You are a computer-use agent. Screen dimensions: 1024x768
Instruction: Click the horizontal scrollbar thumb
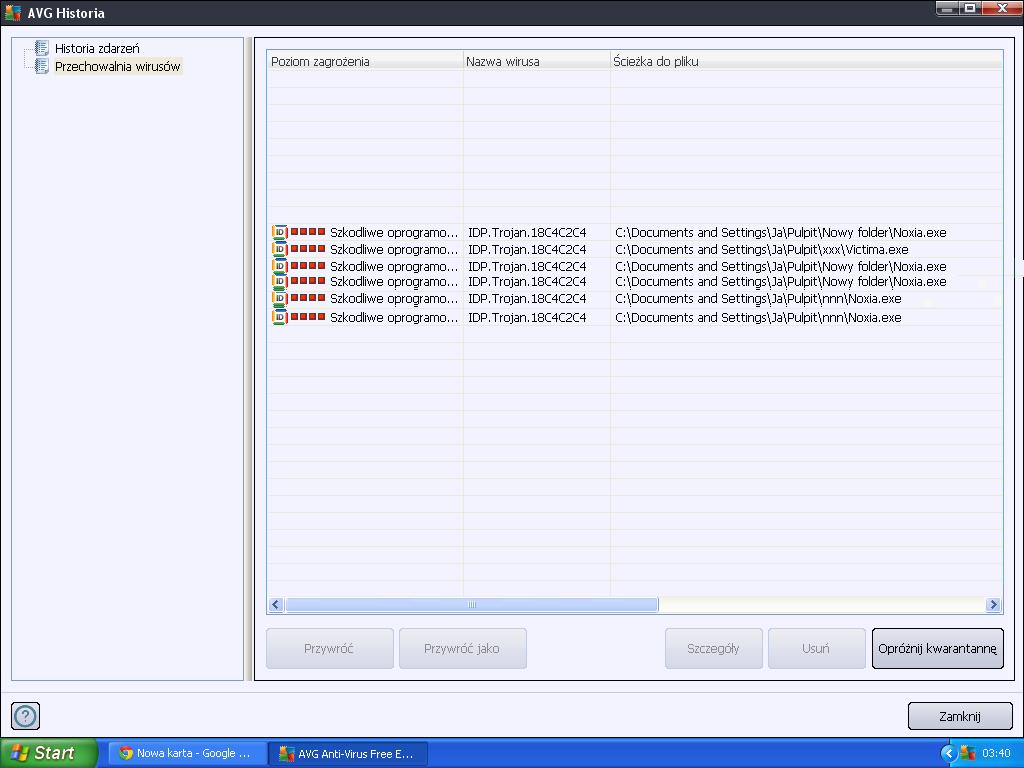472,605
